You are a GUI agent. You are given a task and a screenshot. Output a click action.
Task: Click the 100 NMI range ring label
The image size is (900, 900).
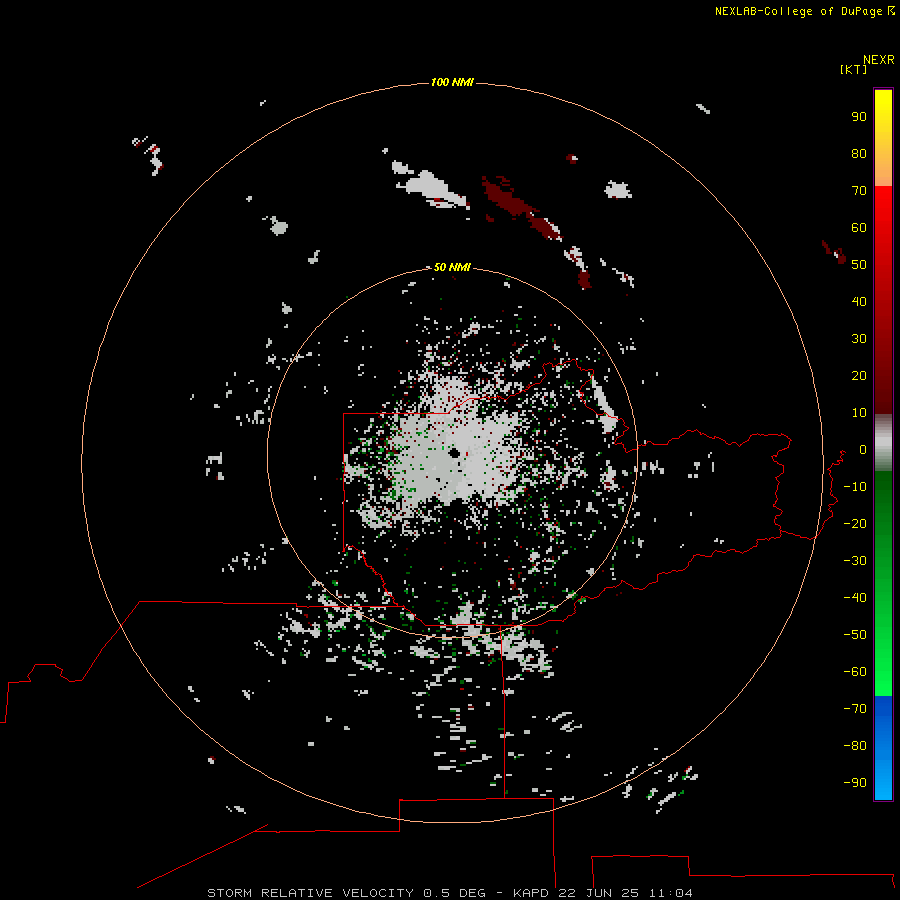pyautogui.click(x=452, y=82)
